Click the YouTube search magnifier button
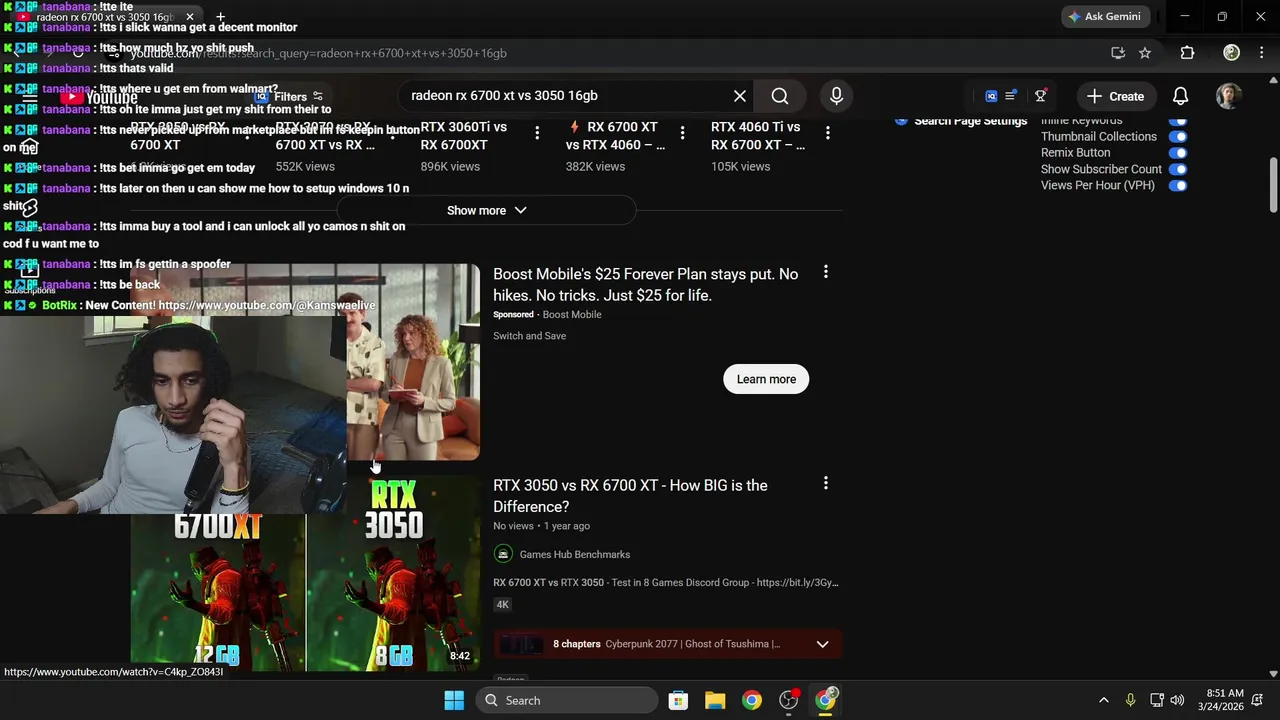 pos(780,96)
